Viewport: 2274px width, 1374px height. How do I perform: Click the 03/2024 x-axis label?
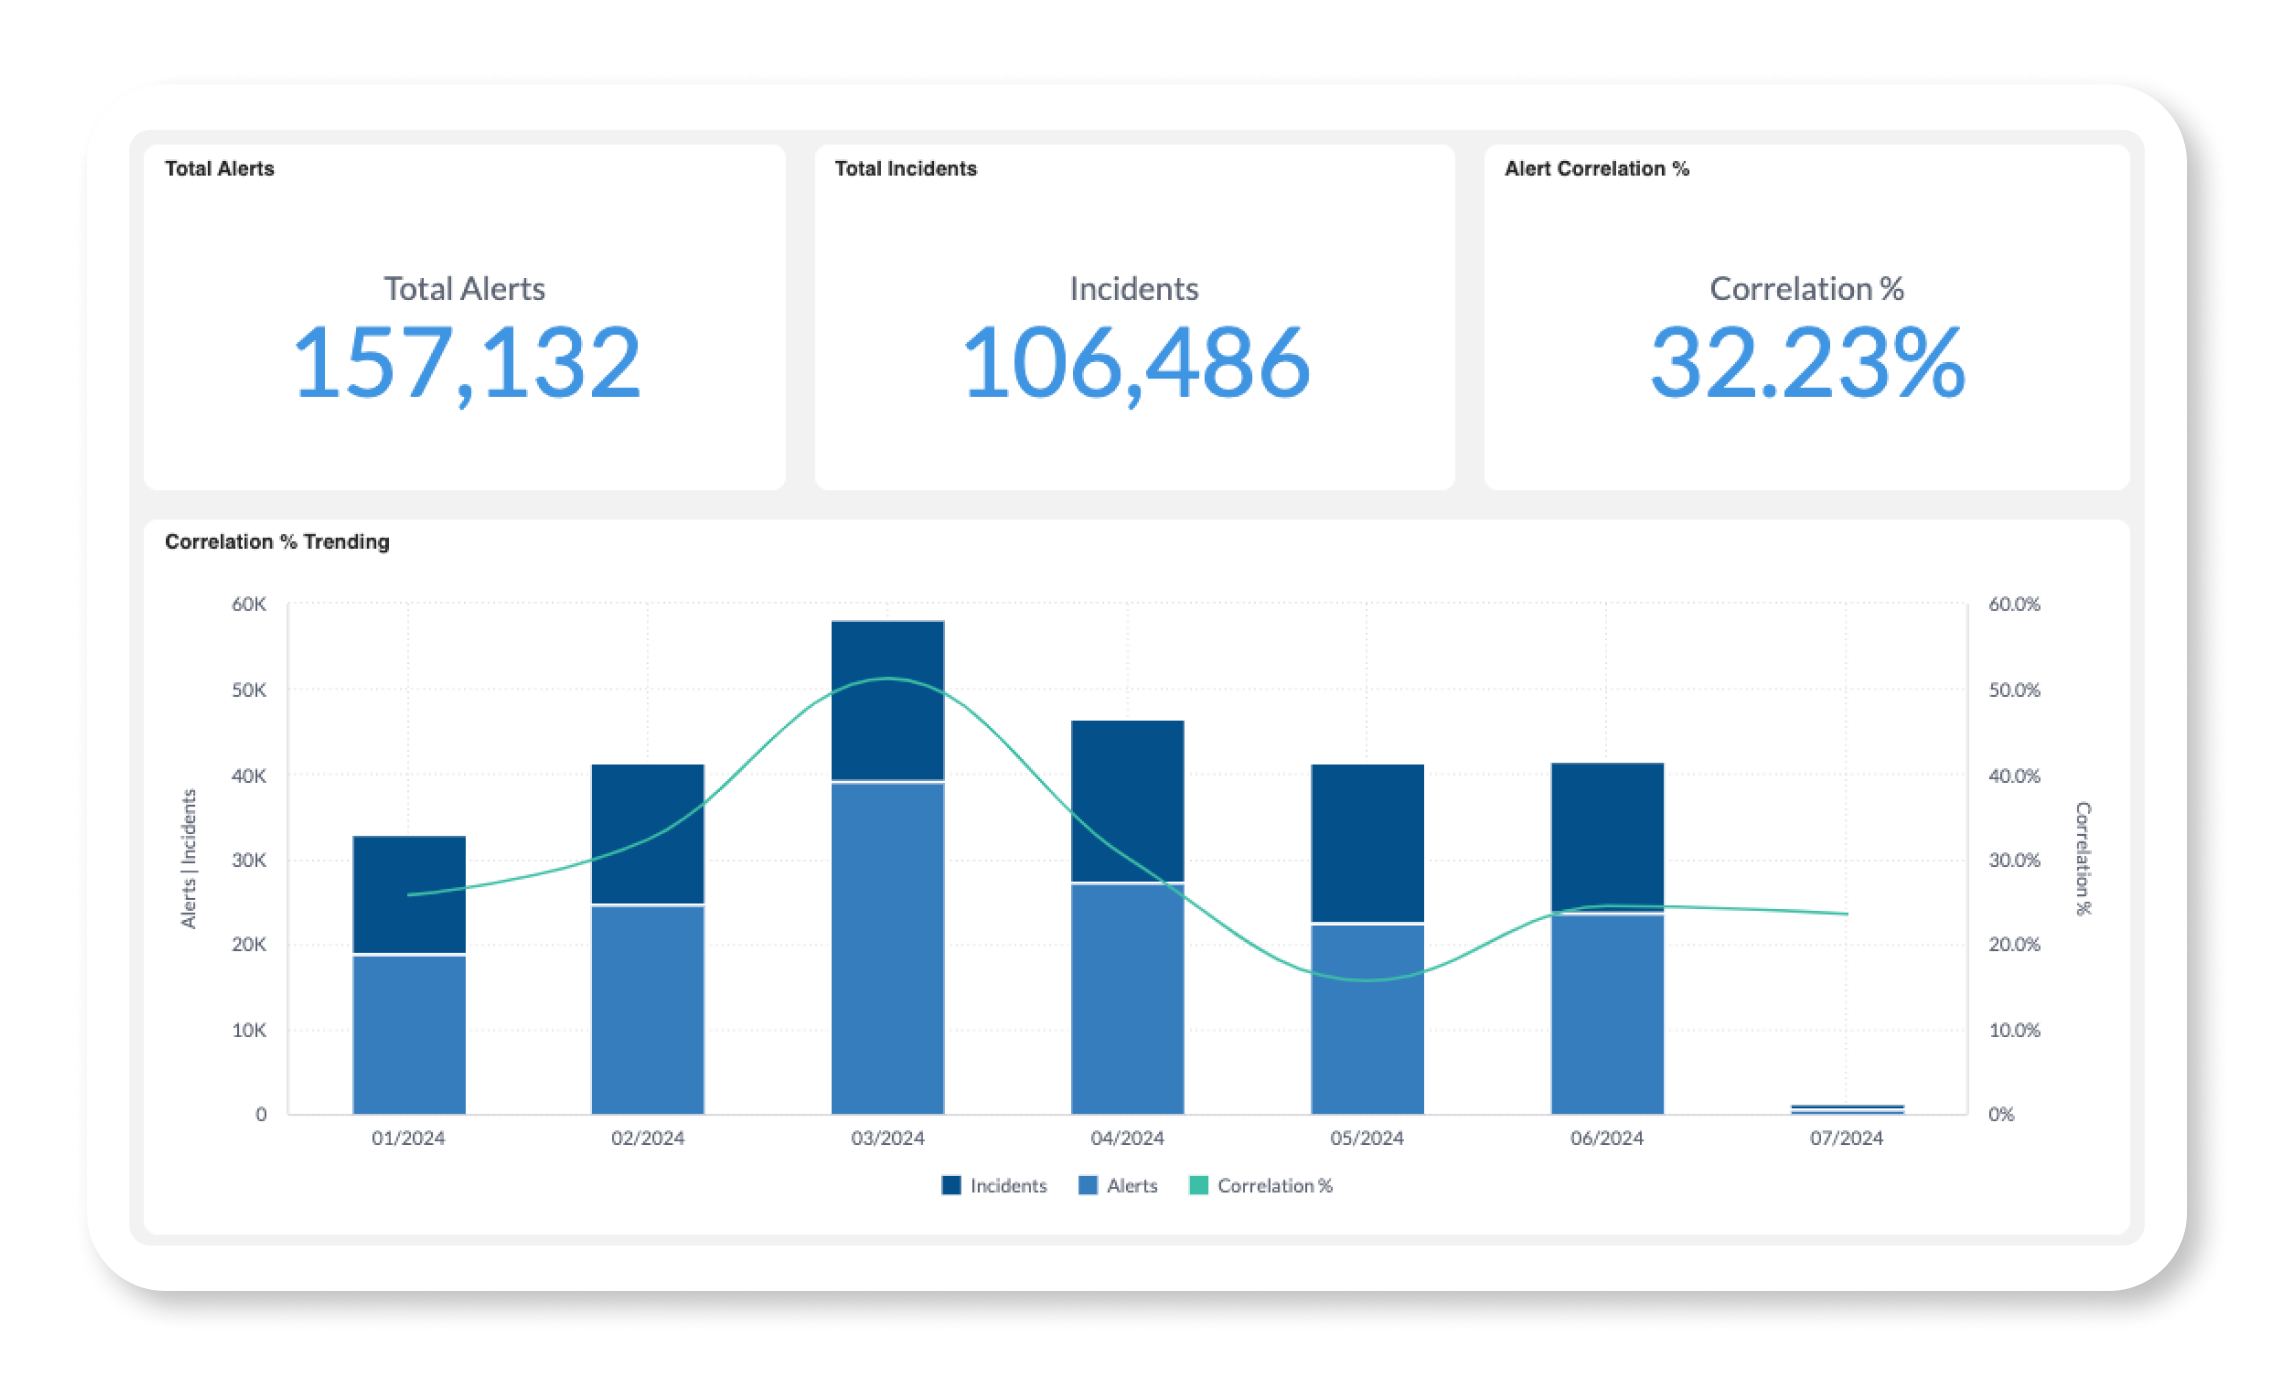click(x=888, y=1138)
